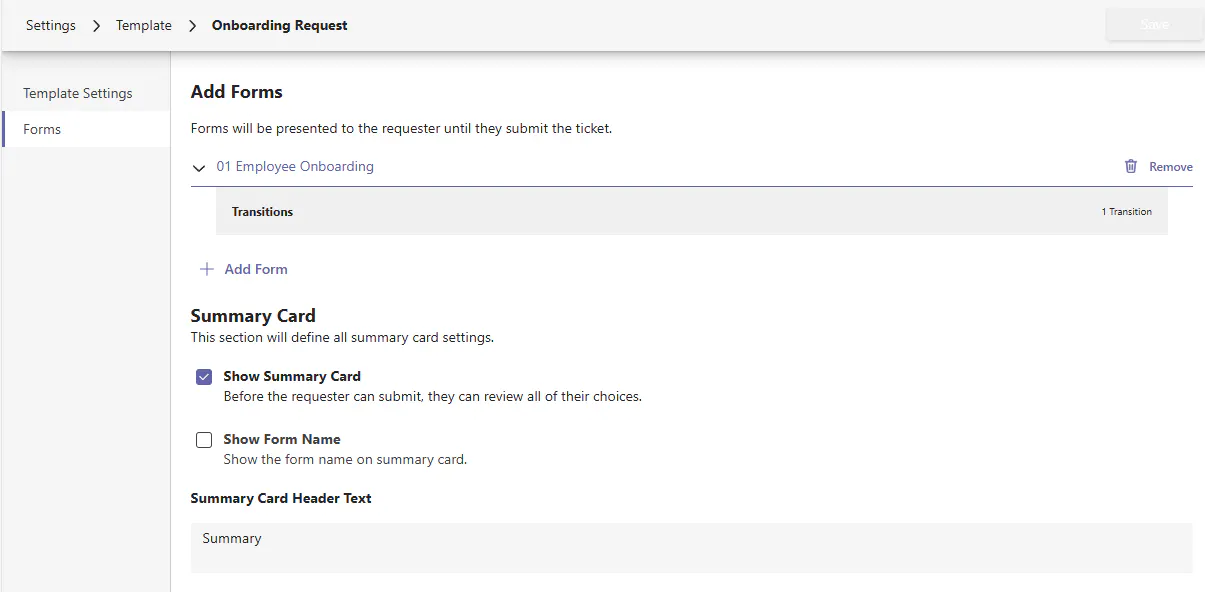Image resolution: width=1205 pixels, height=592 pixels.
Task: Click the breadcrumb arrow after Settings
Action: tap(96, 26)
